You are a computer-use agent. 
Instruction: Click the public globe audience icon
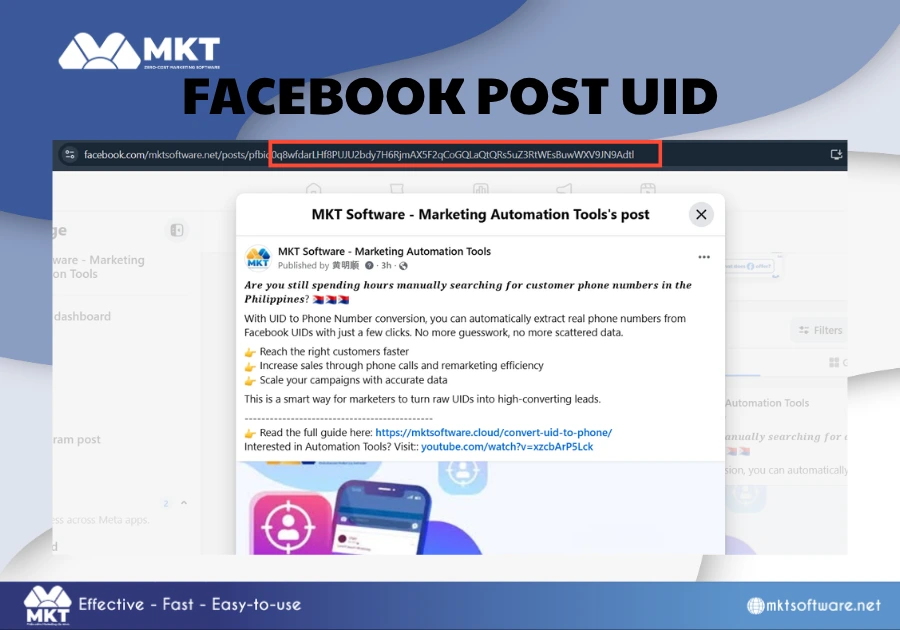point(404,266)
